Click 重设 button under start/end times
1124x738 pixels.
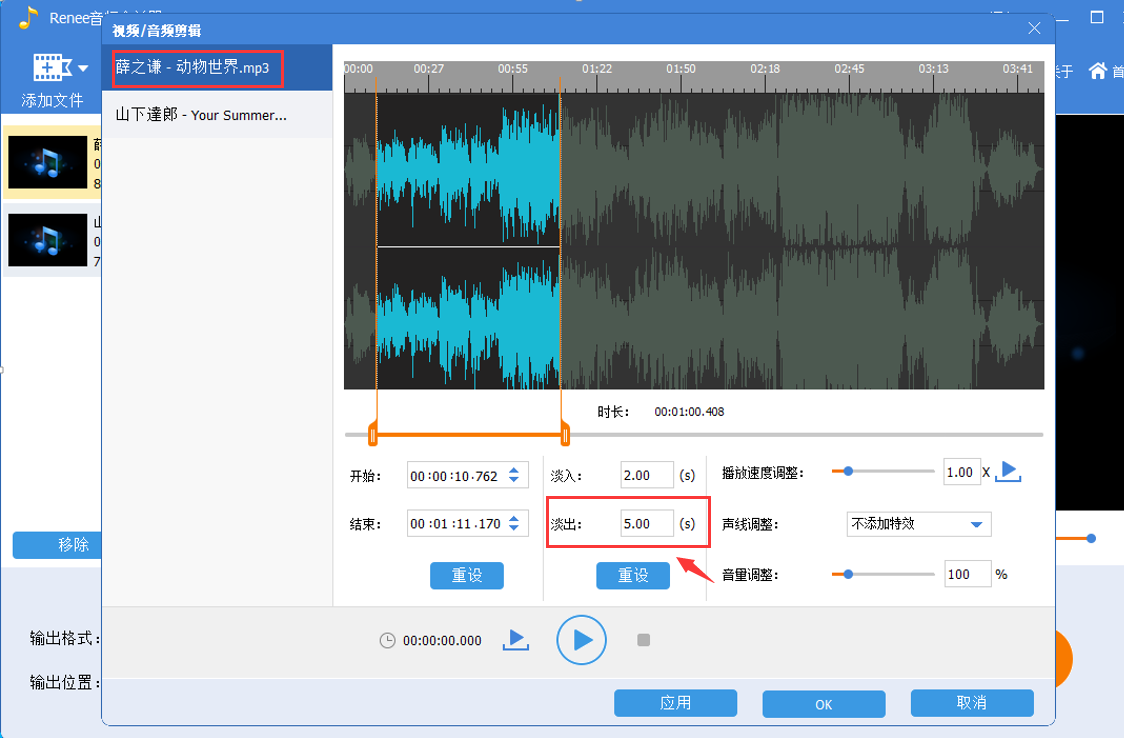[467, 575]
